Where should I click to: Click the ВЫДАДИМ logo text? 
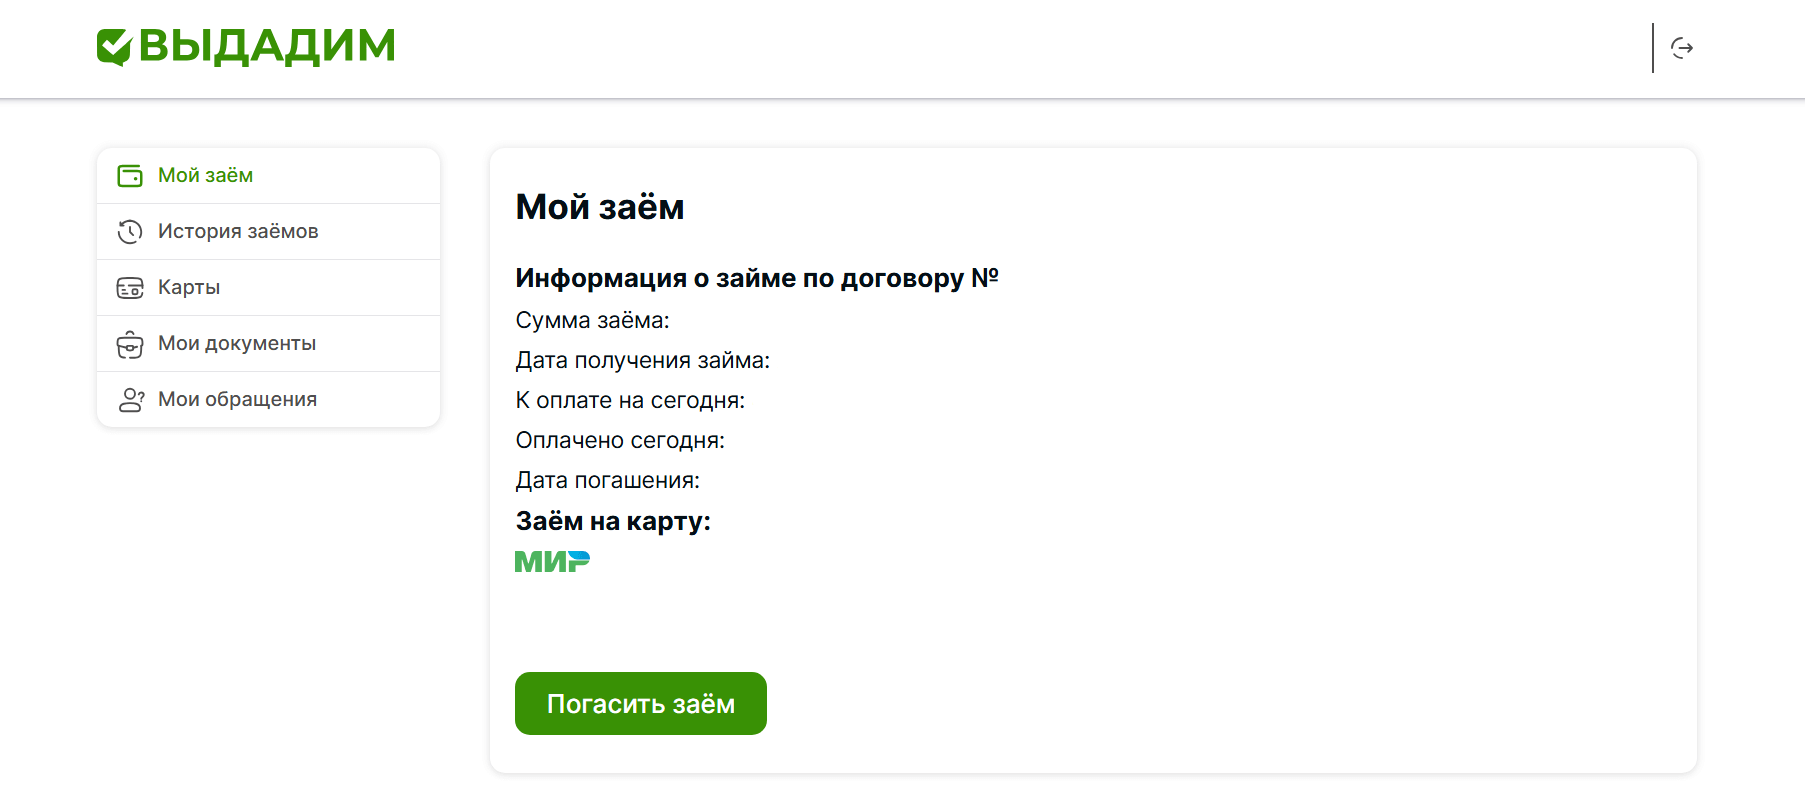(267, 46)
